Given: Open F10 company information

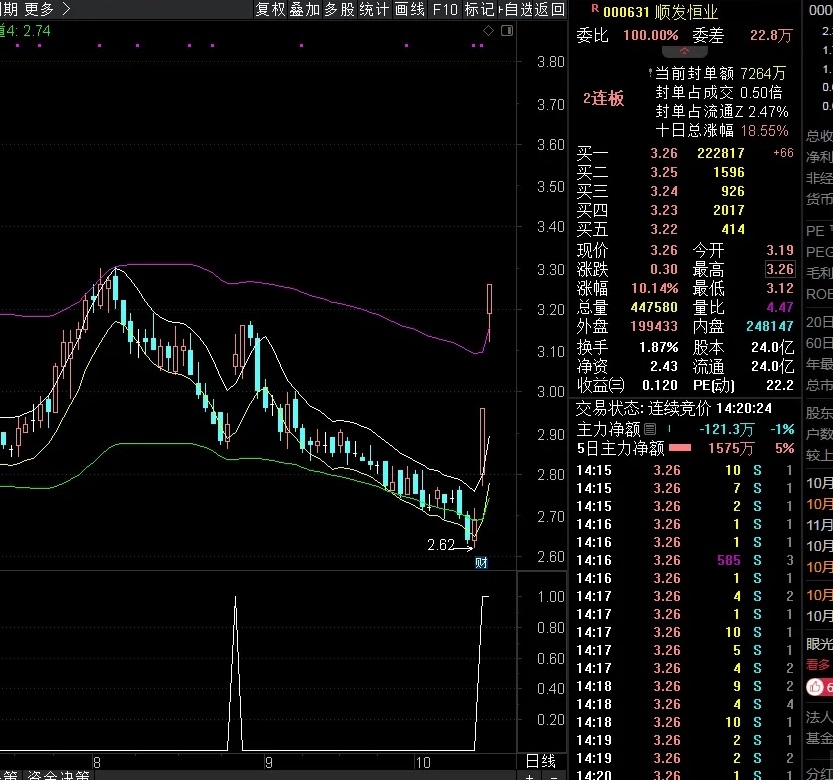Looking at the screenshot, I should pyautogui.click(x=445, y=10).
